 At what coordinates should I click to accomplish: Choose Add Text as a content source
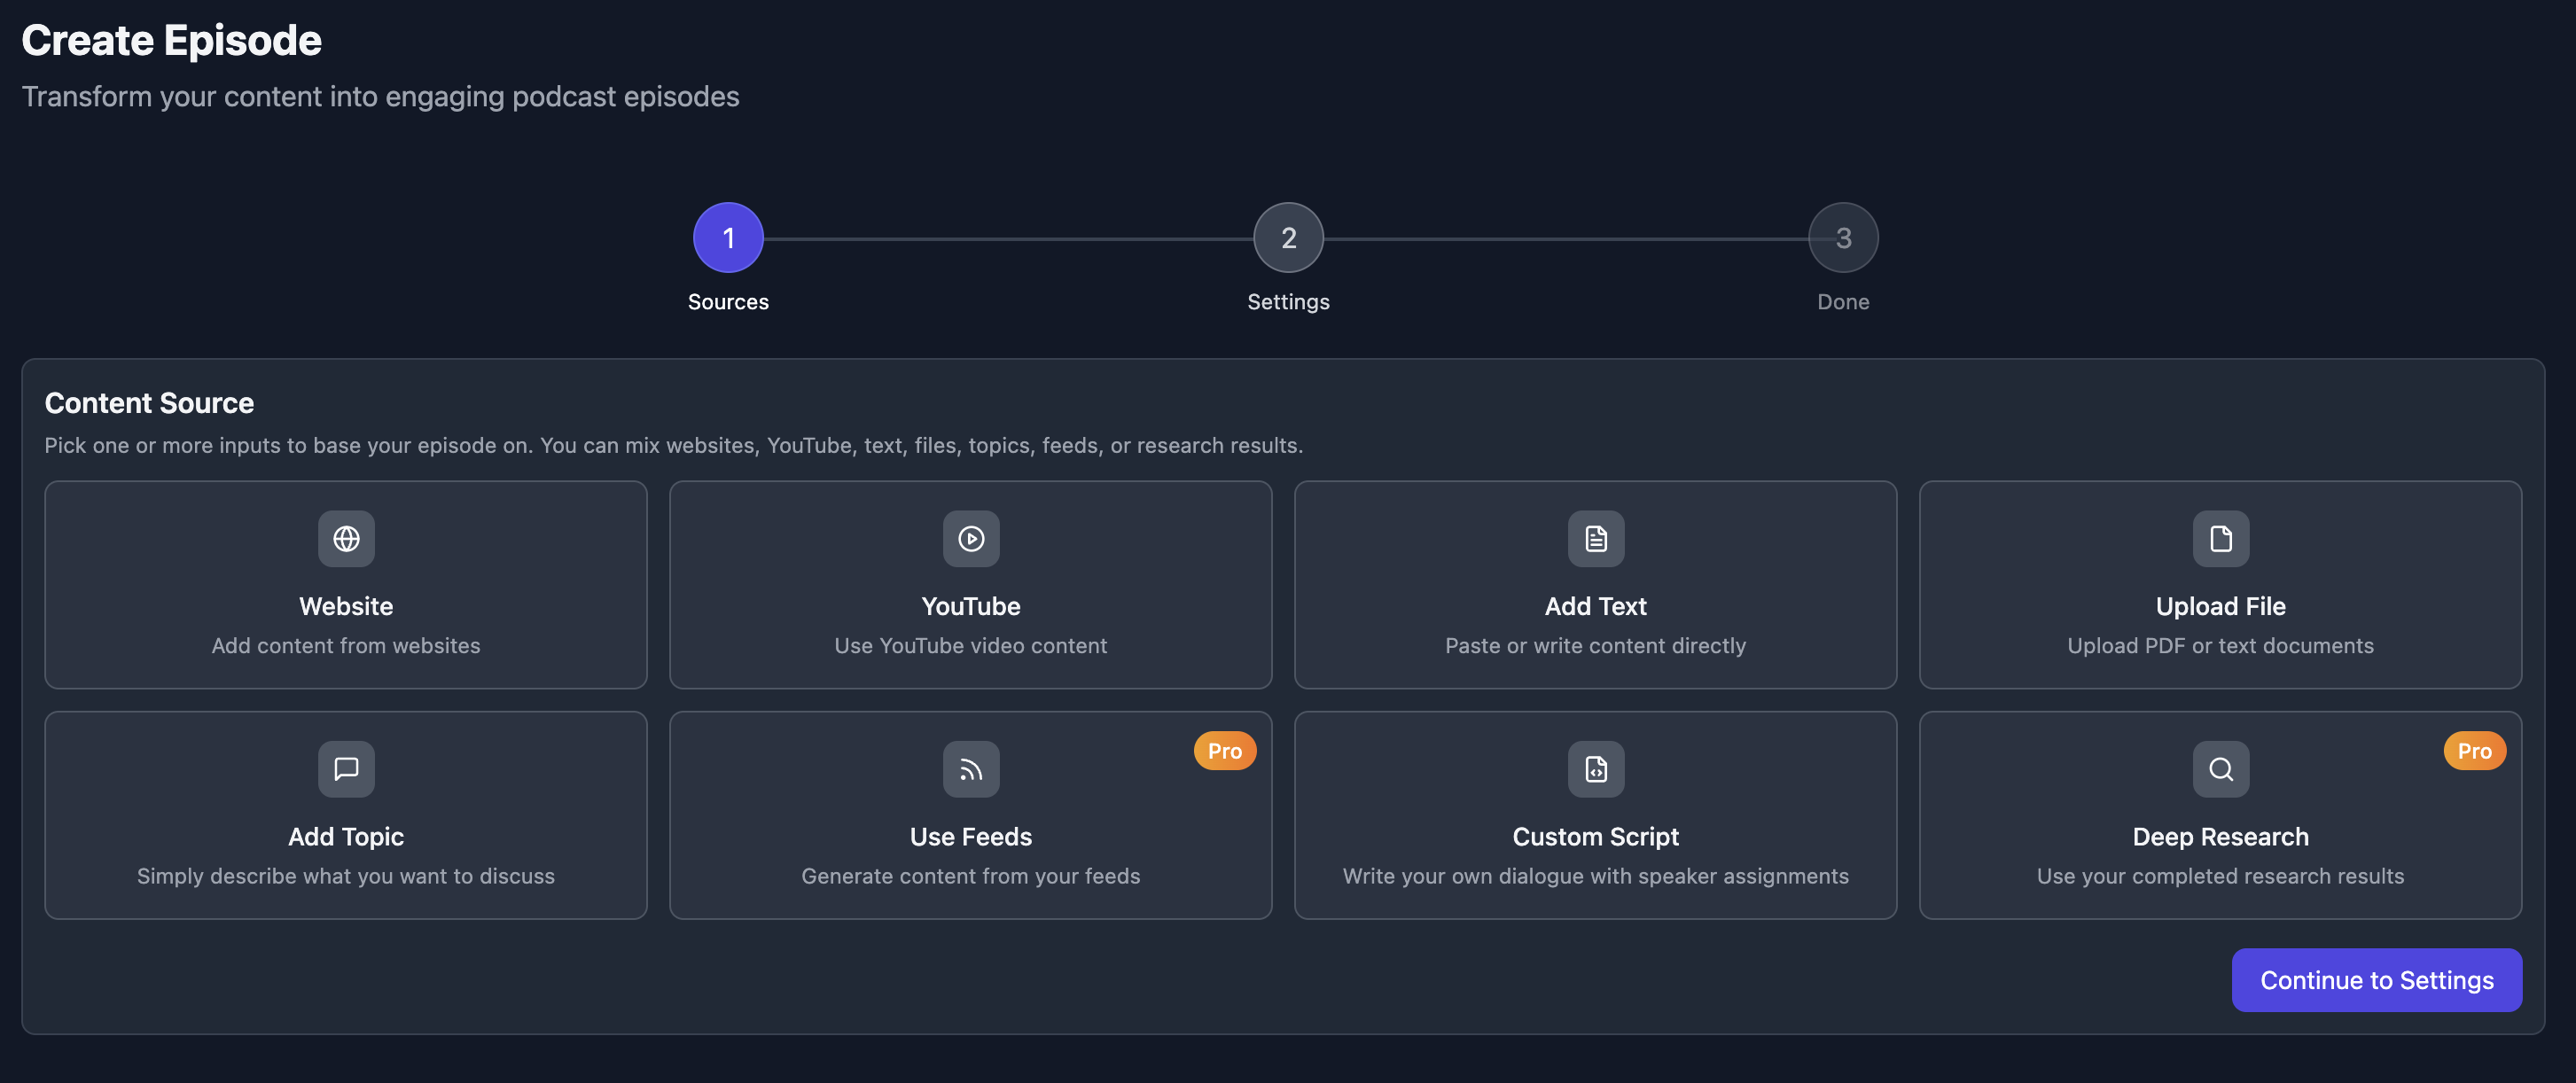pyautogui.click(x=1595, y=585)
